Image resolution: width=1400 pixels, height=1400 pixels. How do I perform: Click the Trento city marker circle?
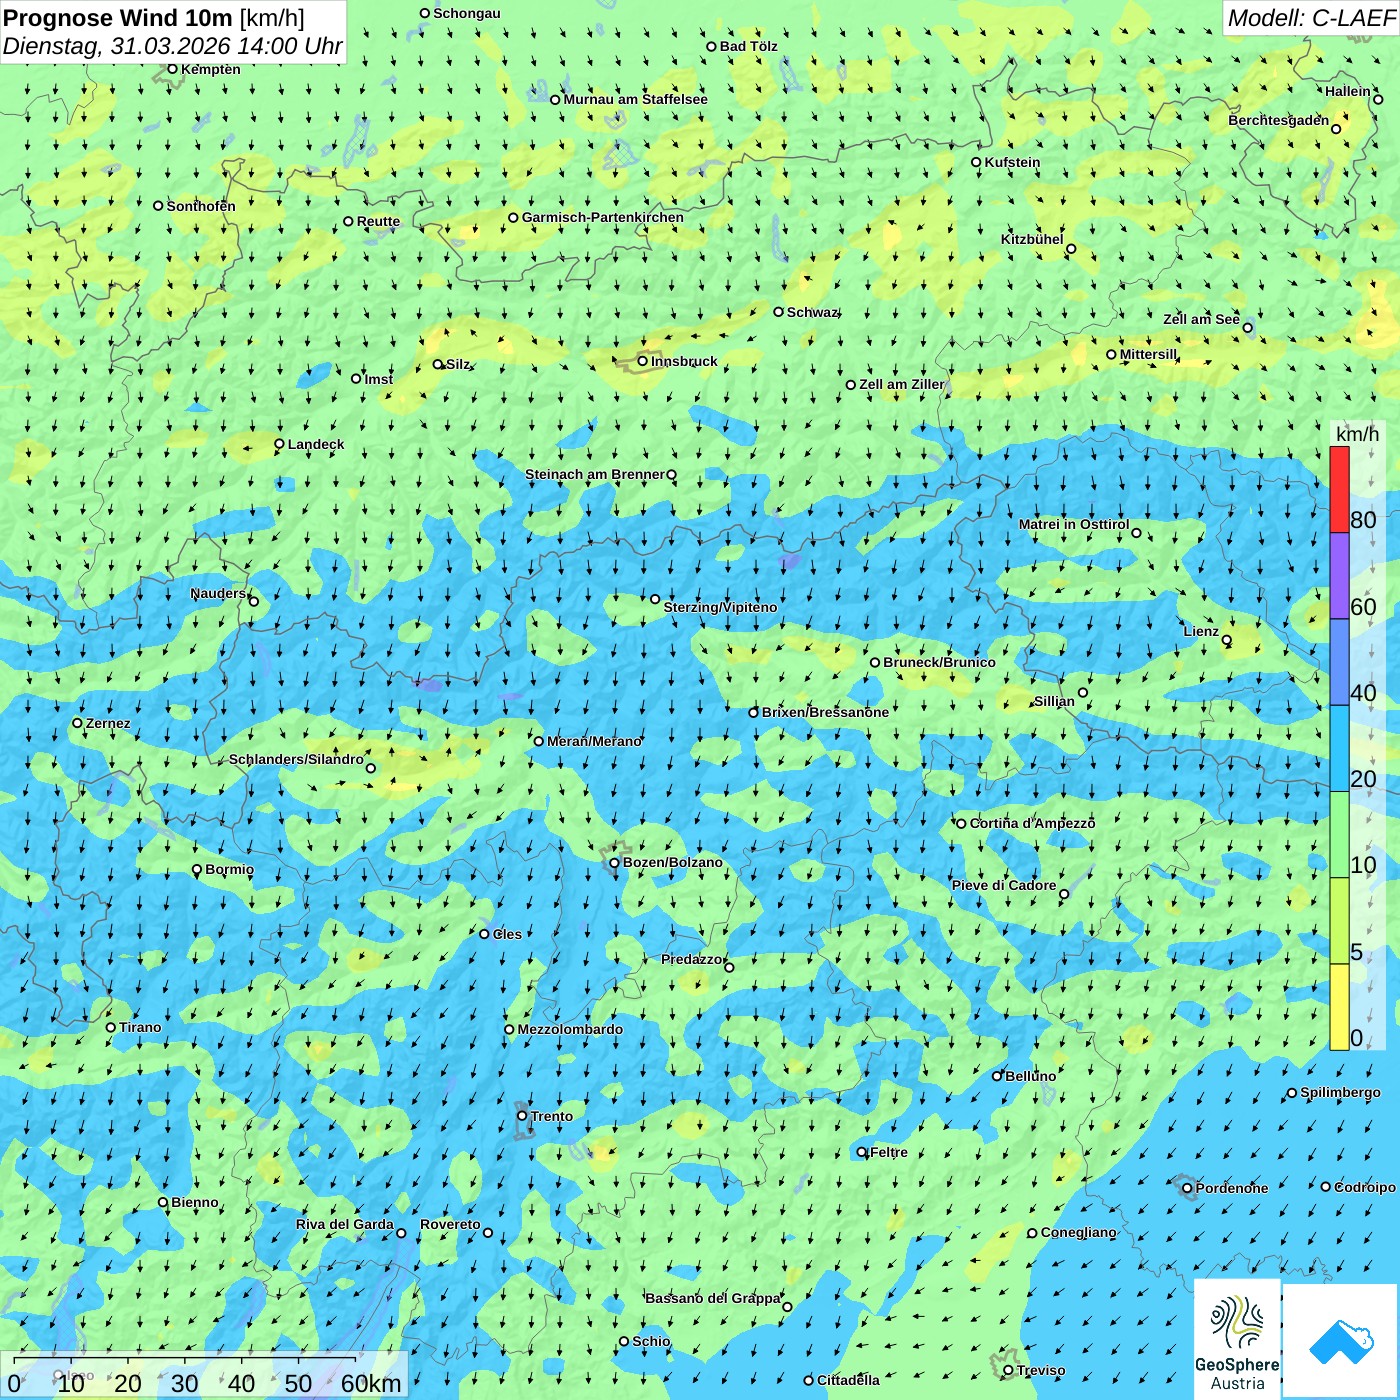[x=522, y=1116]
